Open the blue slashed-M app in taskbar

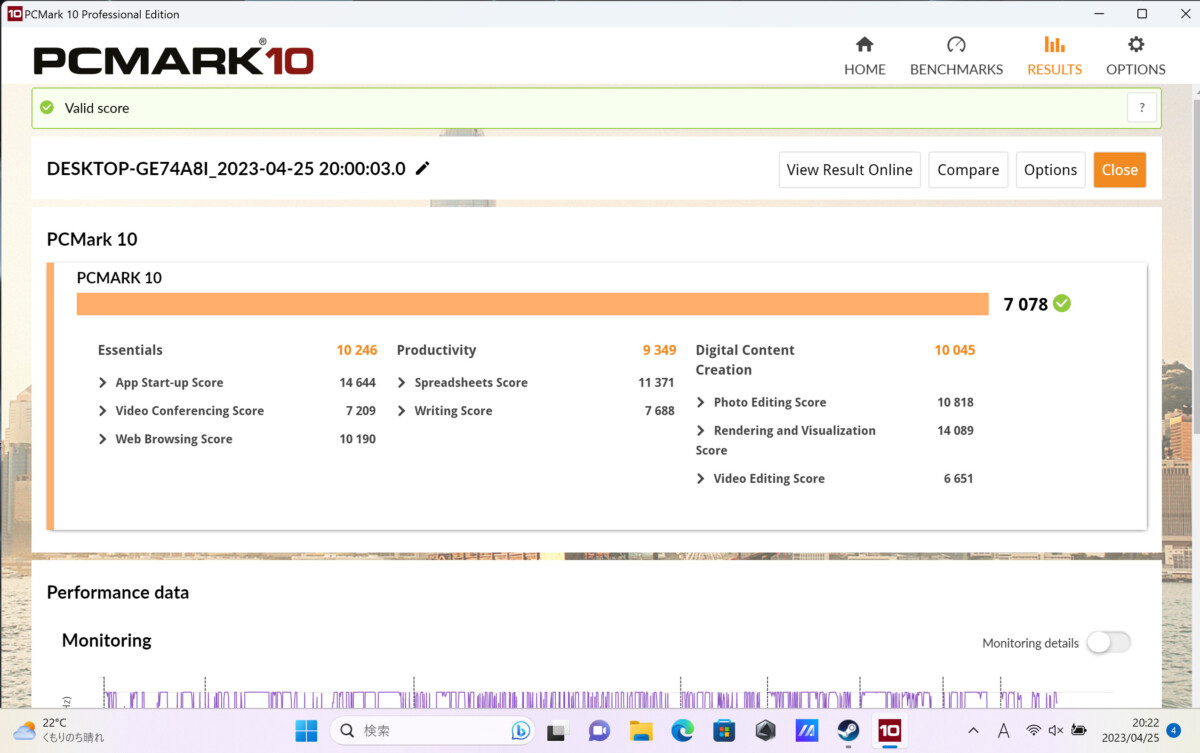(807, 731)
